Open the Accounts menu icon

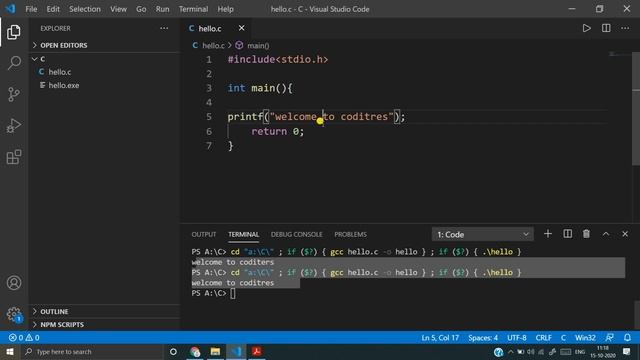(14, 282)
